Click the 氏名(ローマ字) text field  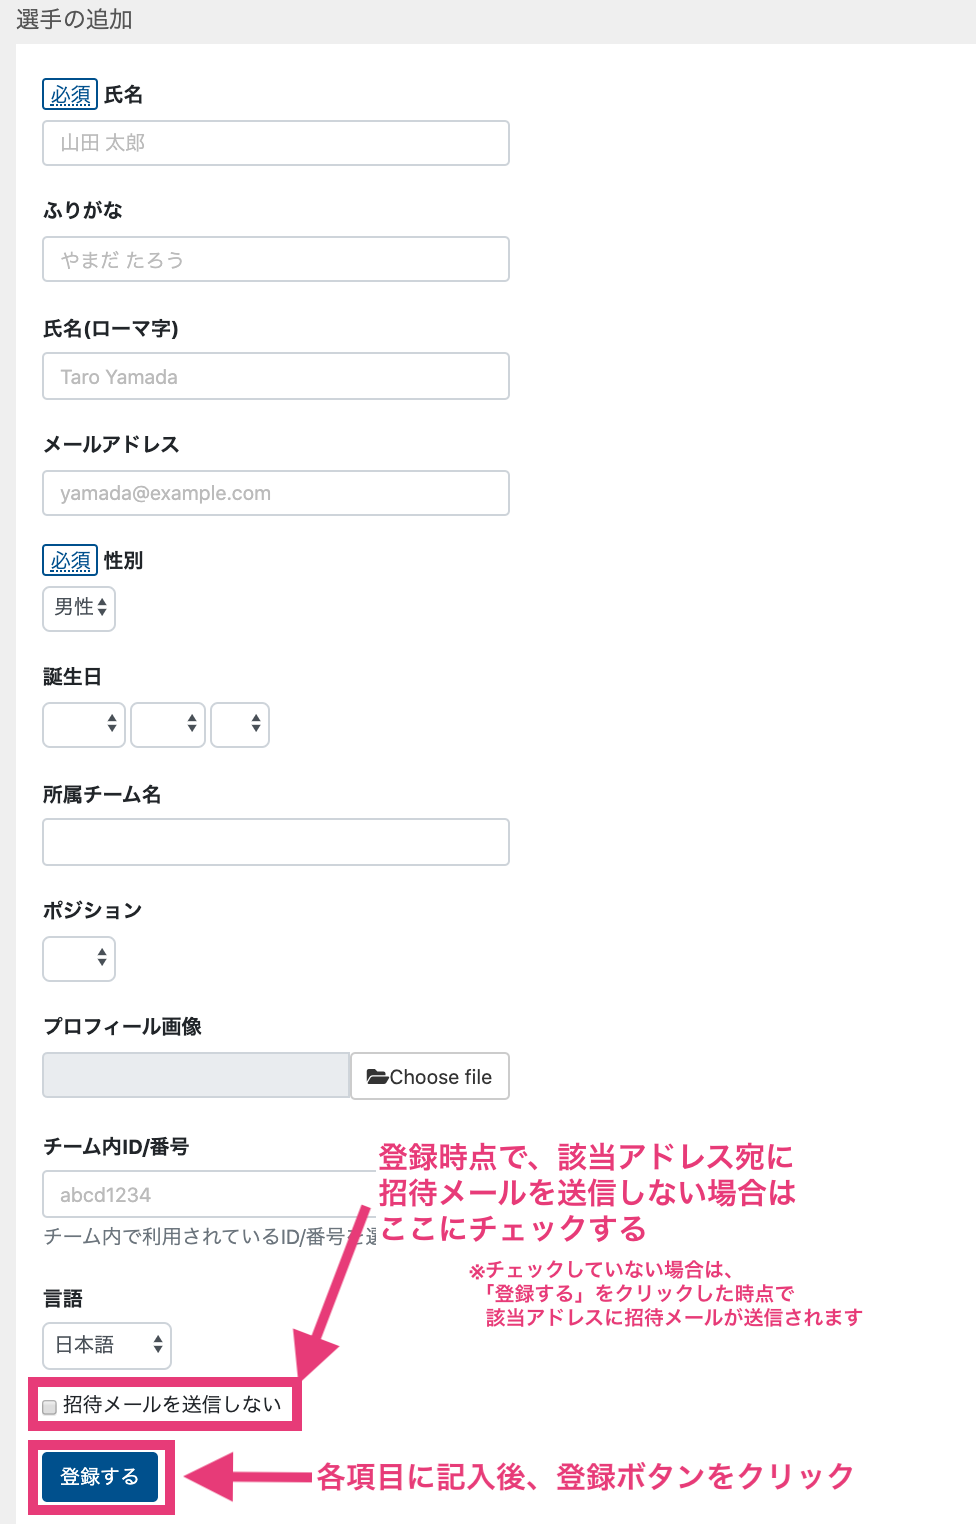[276, 376]
